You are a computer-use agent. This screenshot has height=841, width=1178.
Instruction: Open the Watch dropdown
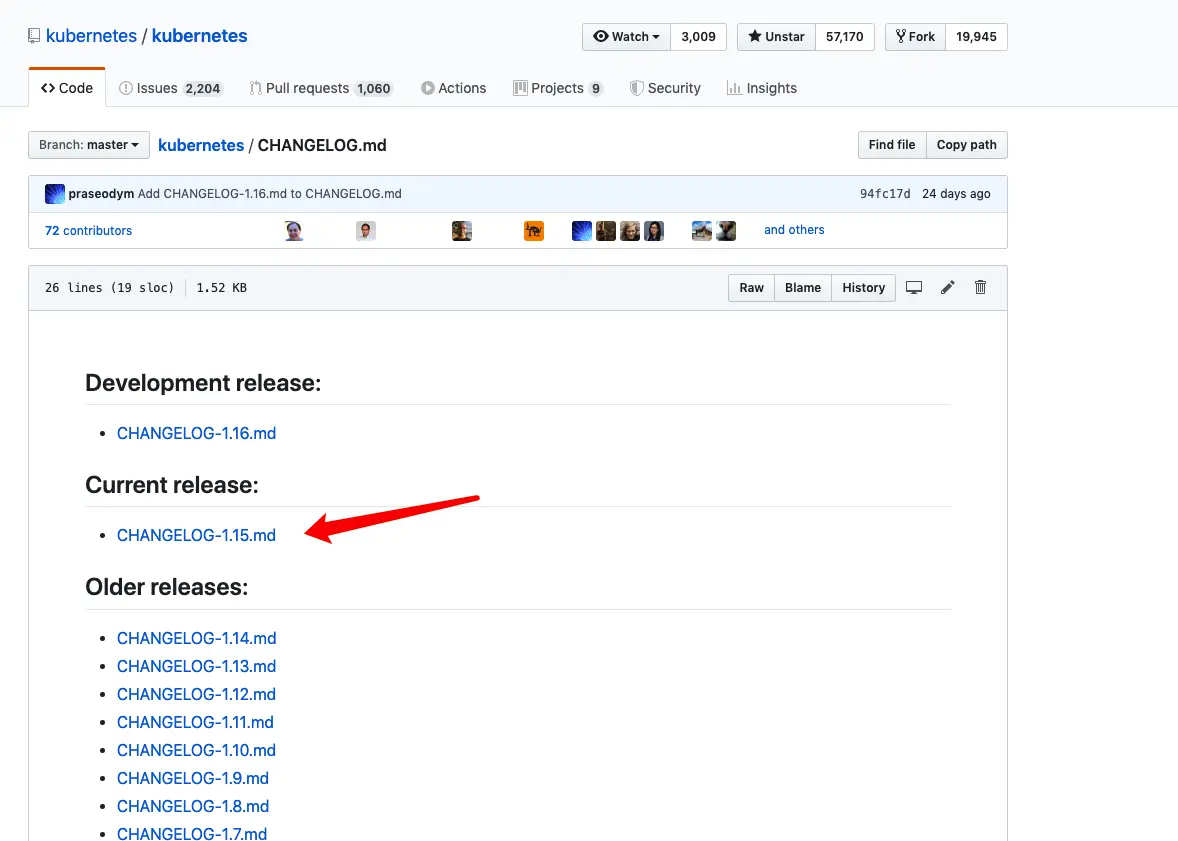[626, 37]
